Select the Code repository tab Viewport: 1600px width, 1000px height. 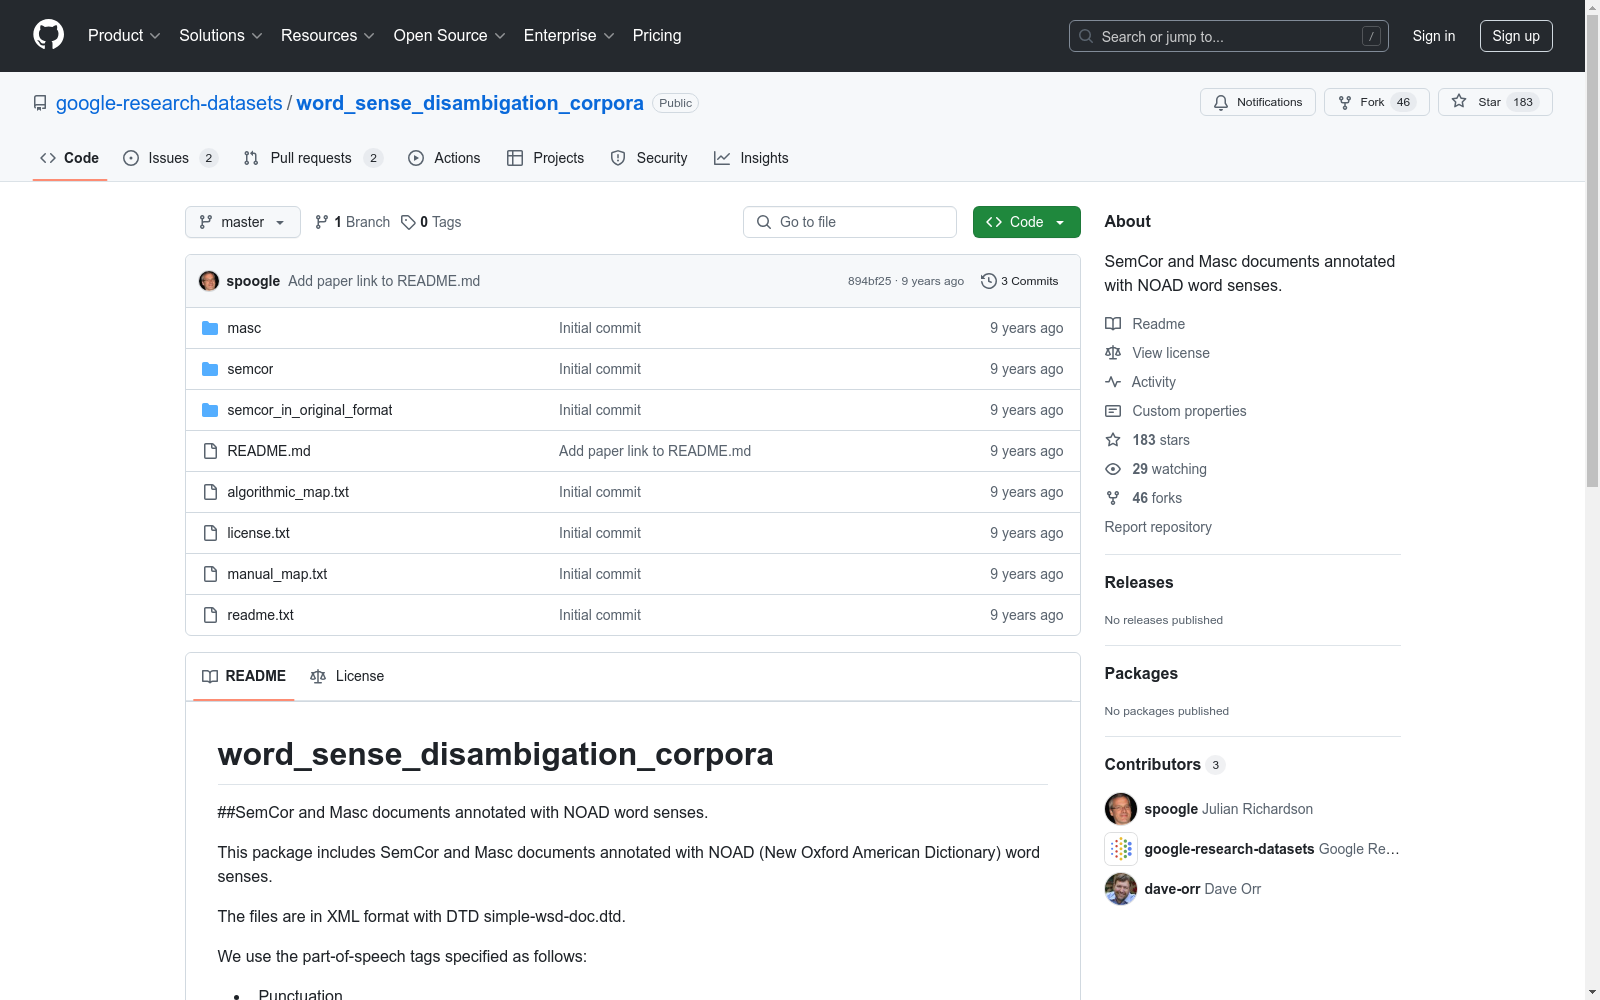tap(70, 158)
